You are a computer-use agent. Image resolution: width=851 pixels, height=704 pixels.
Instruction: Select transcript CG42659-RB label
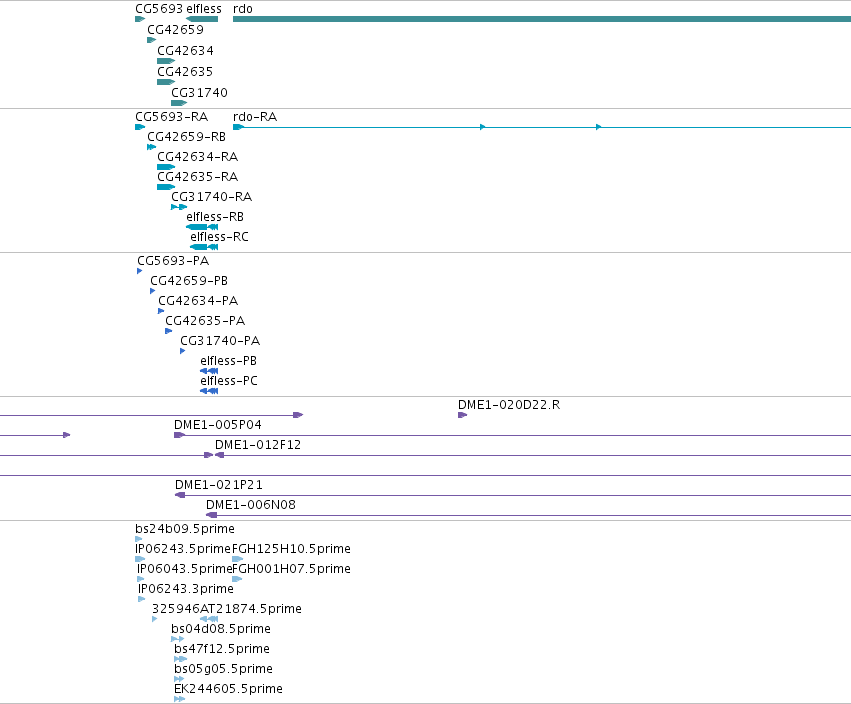coord(186,137)
